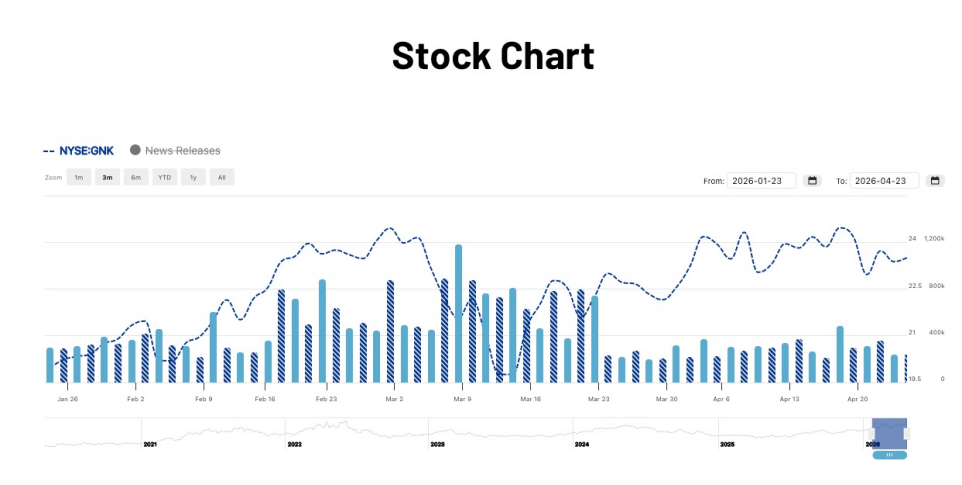This screenshot has height=485, width=962.
Task: Click the navigator scrollbar handle
Action: click(x=889, y=455)
